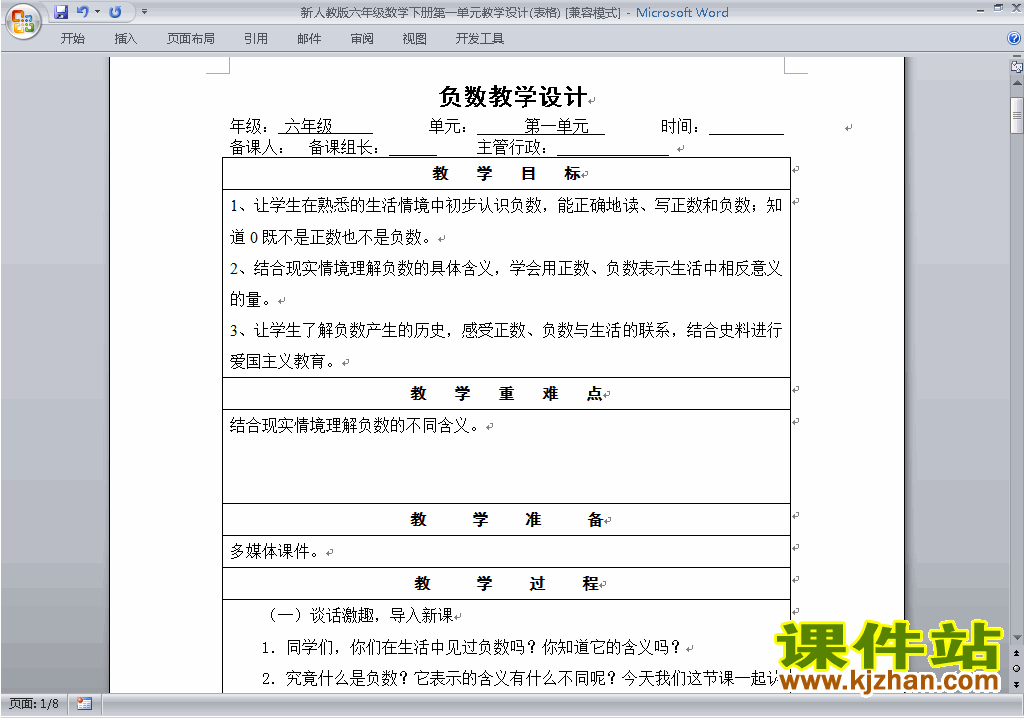This screenshot has height=718, width=1024.
Task: Click the text 爱国主义教育。
Action: [283, 361]
